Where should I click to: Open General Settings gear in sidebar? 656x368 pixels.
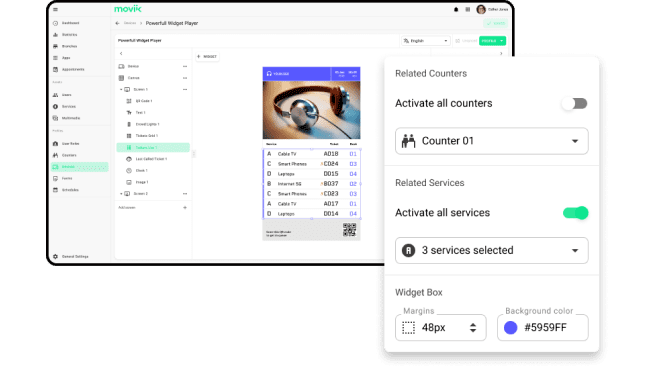[x=56, y=256]
